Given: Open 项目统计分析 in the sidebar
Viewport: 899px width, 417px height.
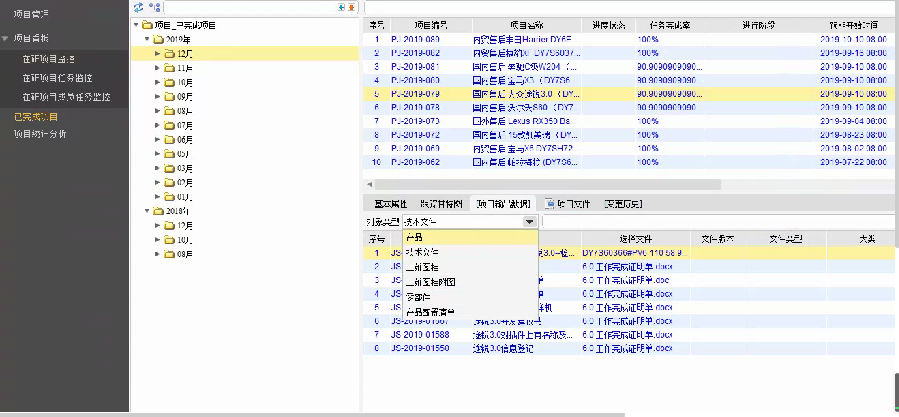Looking at the screenshot, I should point(40,132).
